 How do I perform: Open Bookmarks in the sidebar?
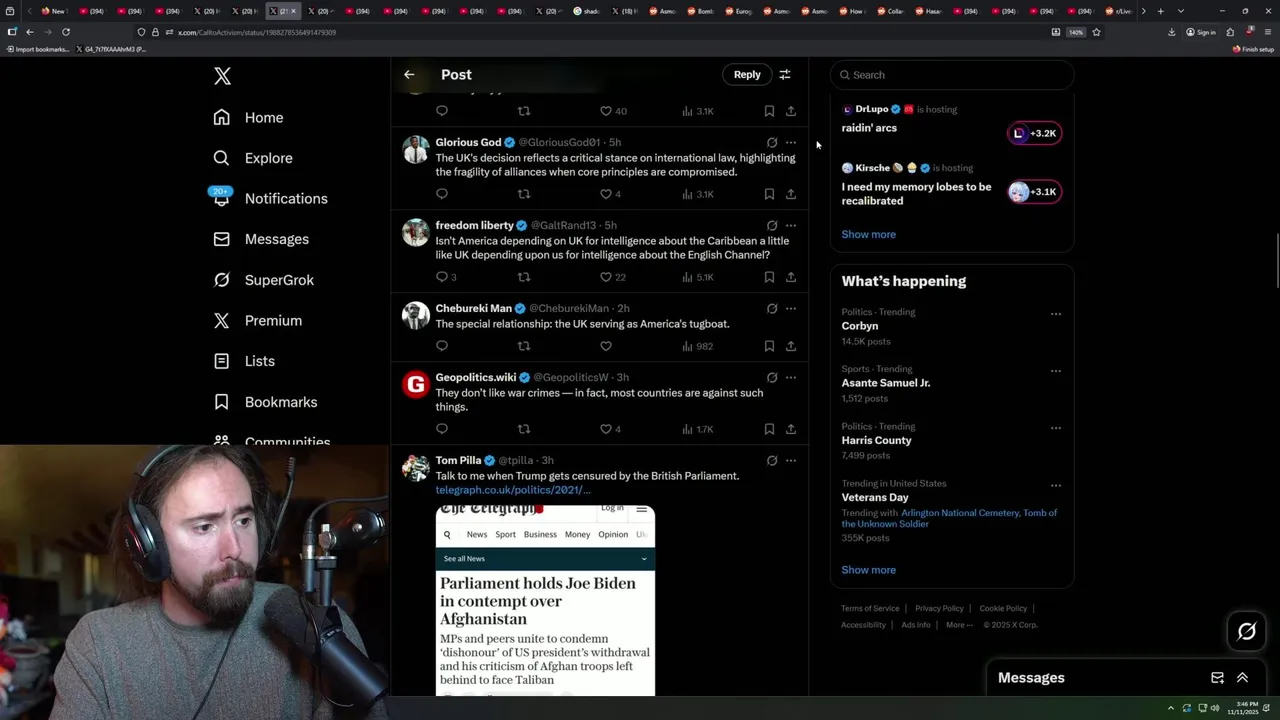pos(265,402)
